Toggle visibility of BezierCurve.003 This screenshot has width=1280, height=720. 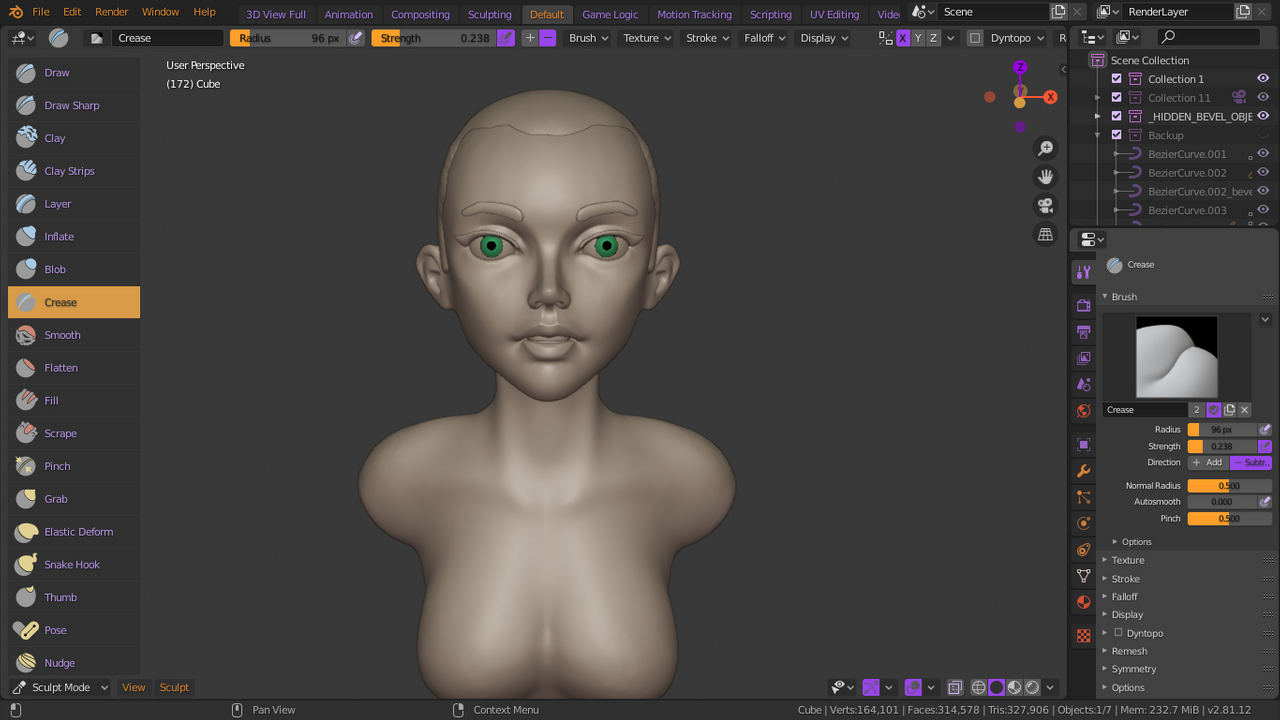point(1263,210)
